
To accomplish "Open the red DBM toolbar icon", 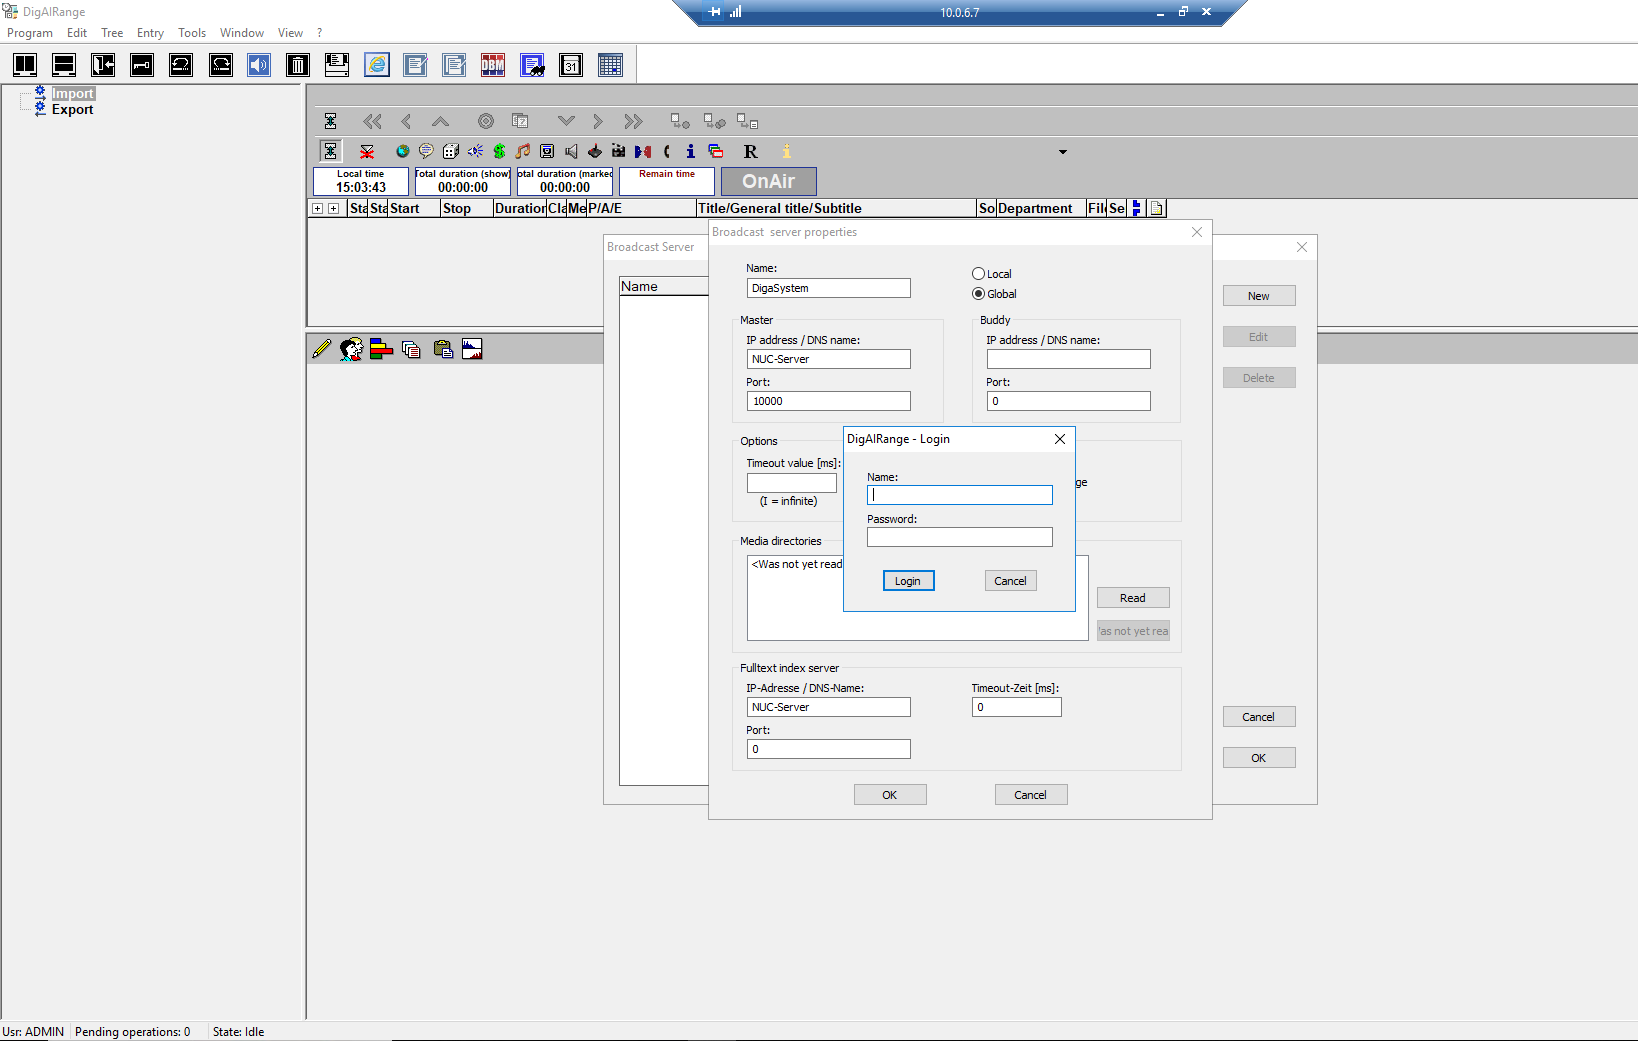I will [x=493, y=66].
